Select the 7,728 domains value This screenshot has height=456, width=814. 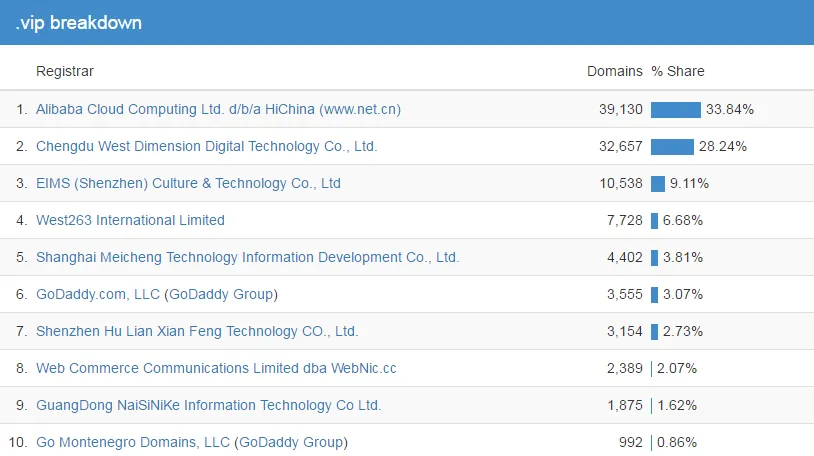(625, 220)
